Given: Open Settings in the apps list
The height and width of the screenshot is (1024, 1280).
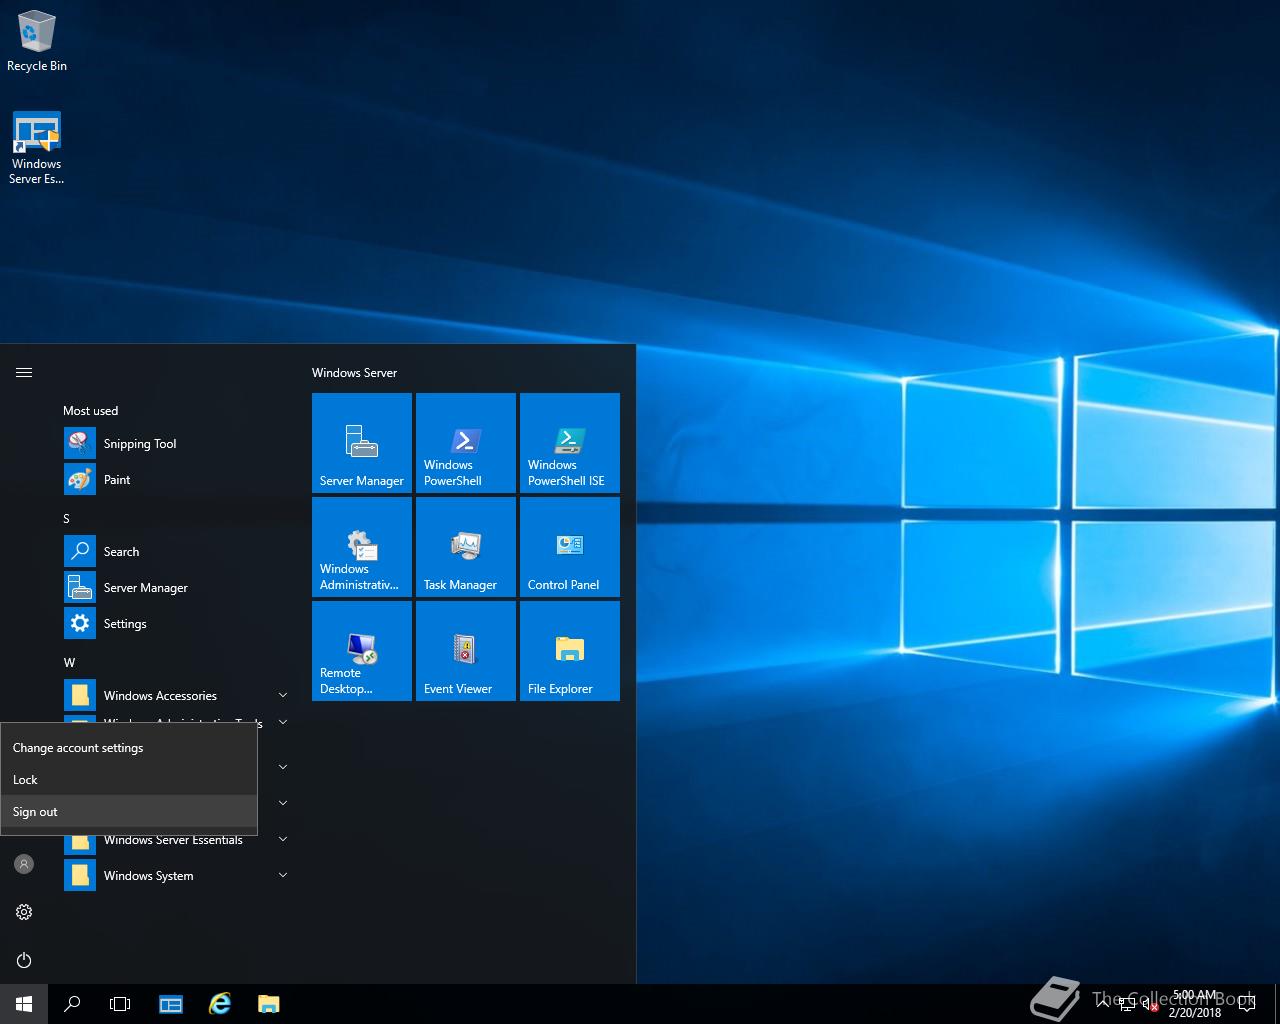Looking at the screenshot, I should (176, 624).
